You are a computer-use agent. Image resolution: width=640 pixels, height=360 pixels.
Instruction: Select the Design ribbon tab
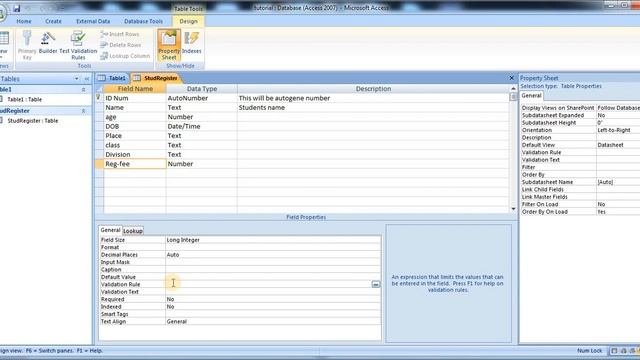point(188,21)
